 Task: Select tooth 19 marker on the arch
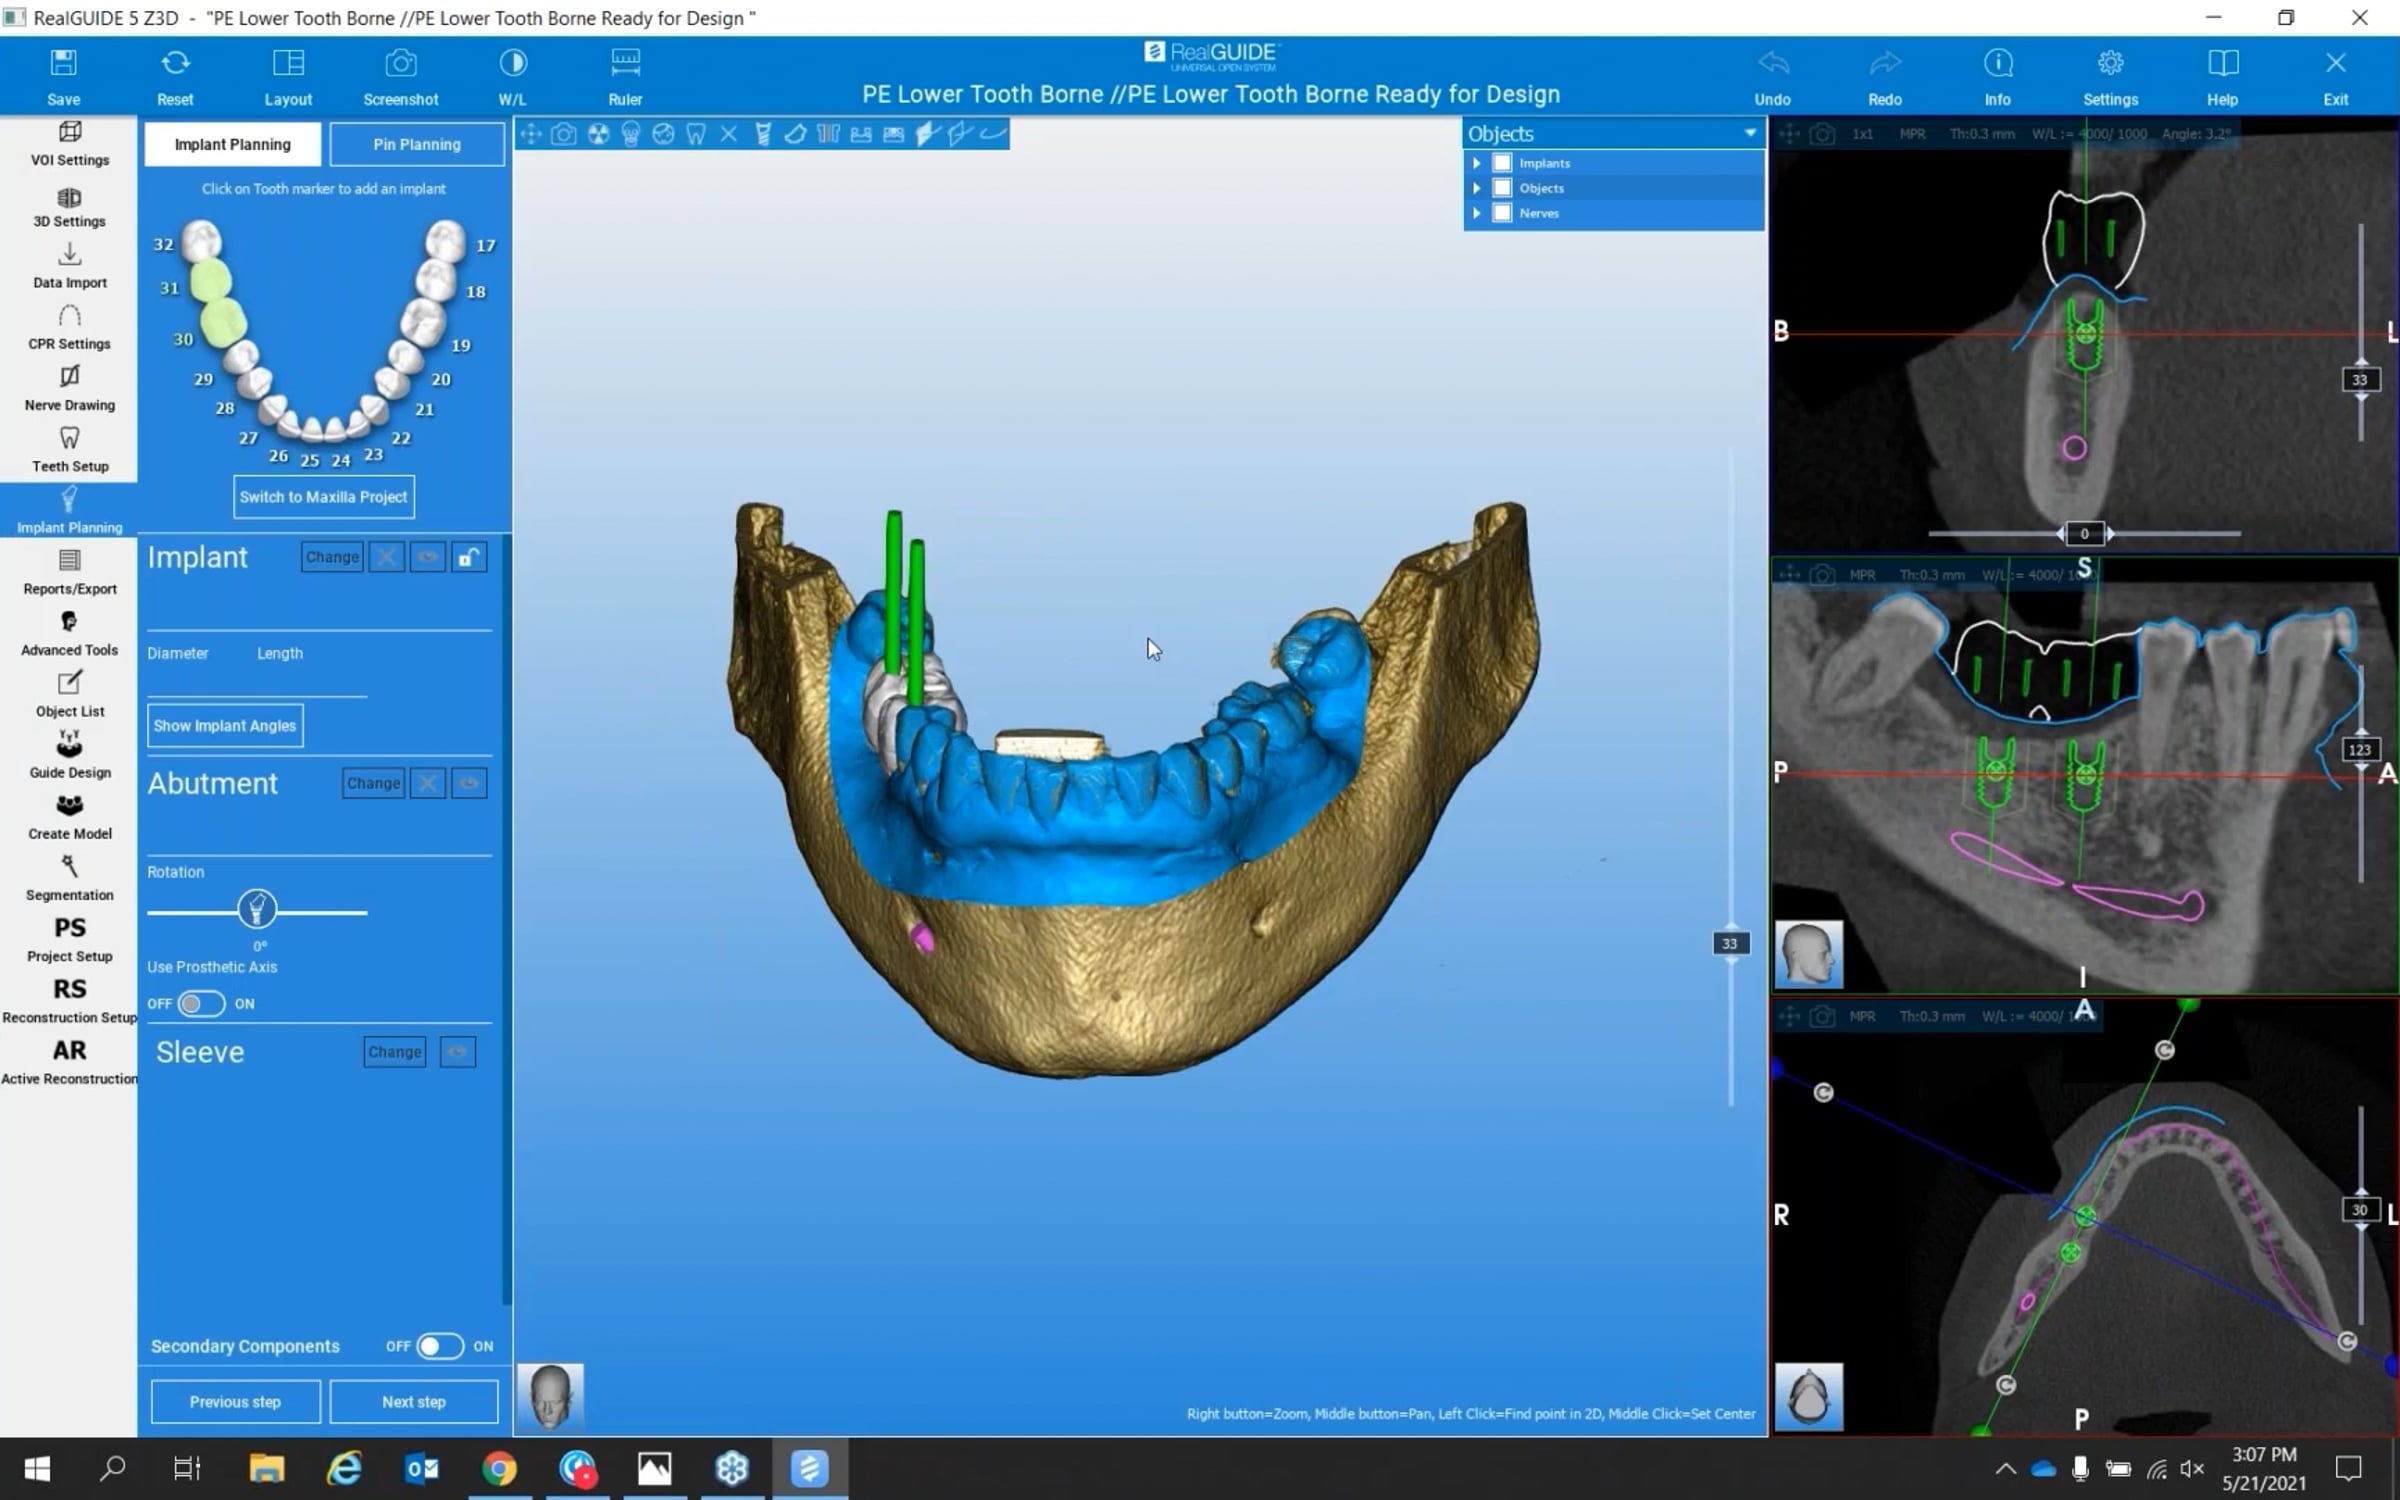coord(422,322)
